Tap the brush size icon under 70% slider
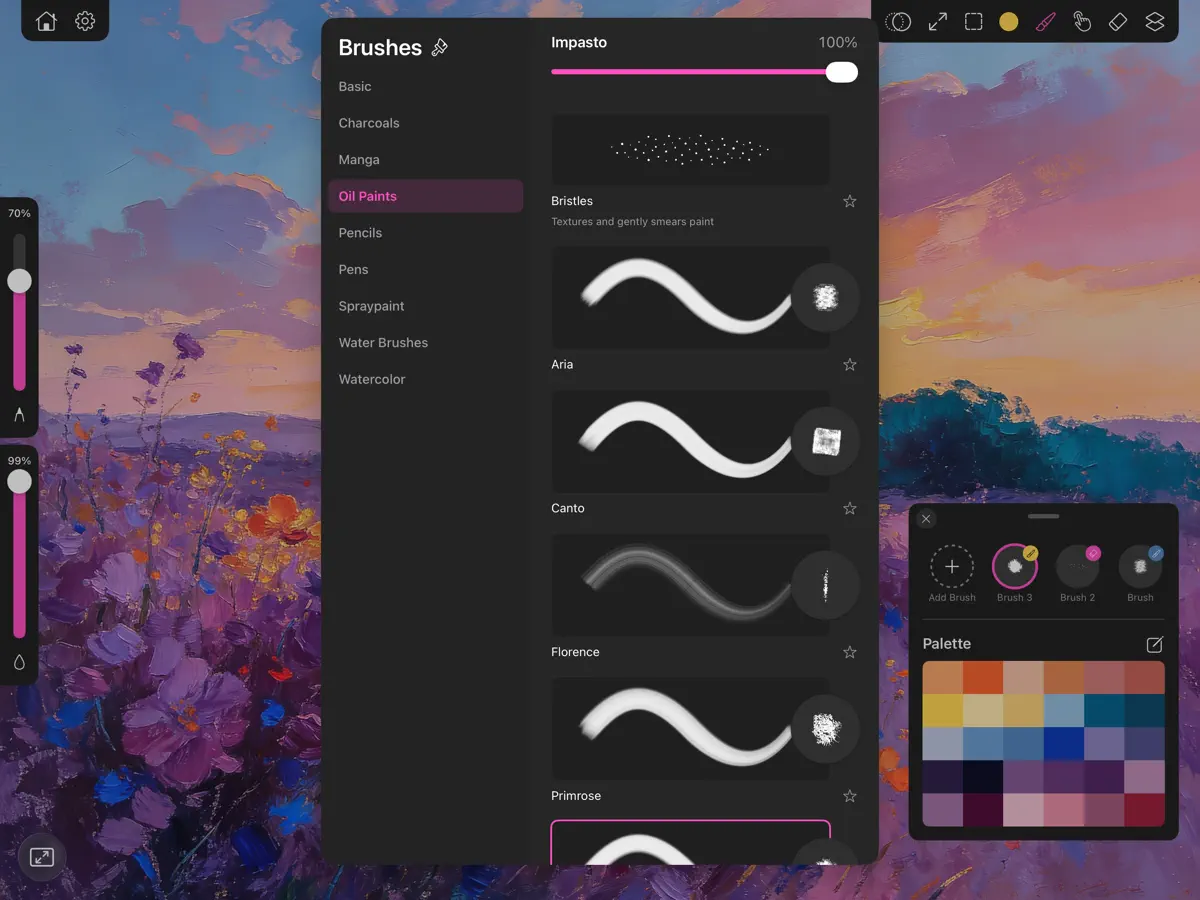The height and width of the screenshot is (900, 1200). tap(19, 414)
